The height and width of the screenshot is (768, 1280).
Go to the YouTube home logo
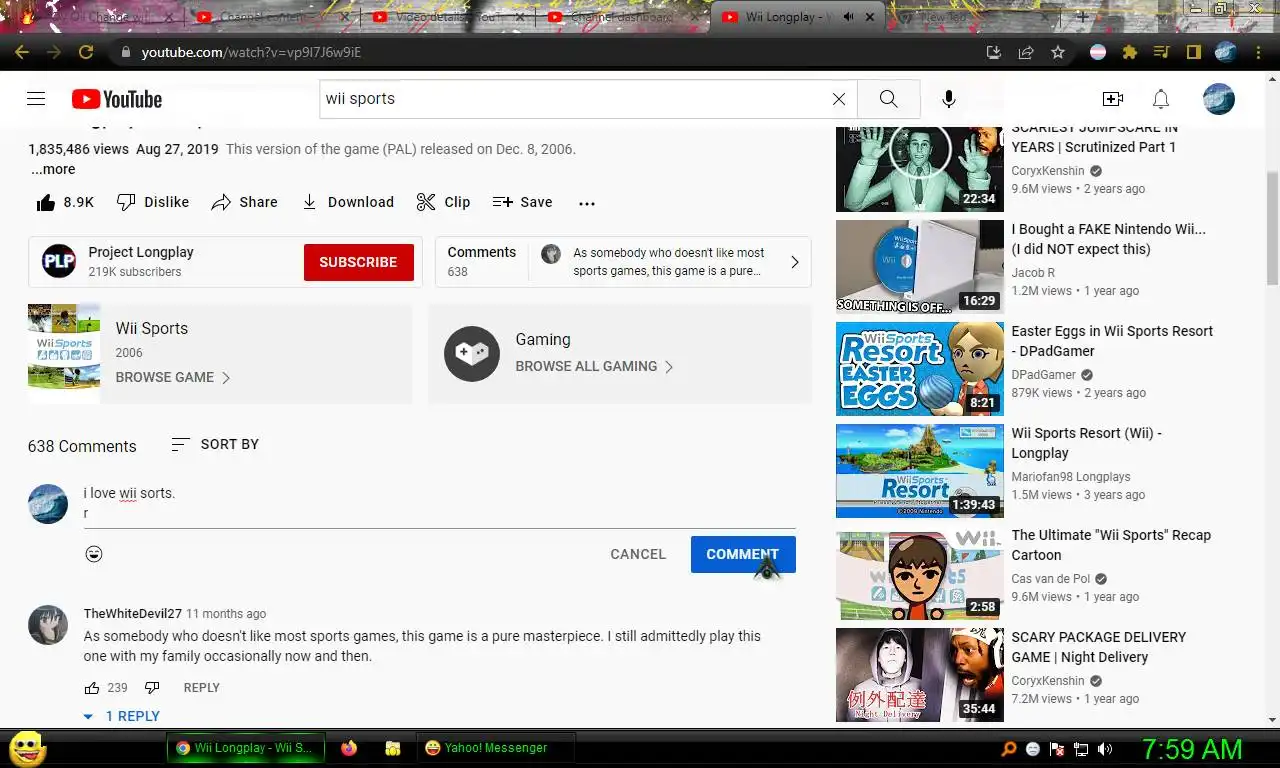(117, 99)
